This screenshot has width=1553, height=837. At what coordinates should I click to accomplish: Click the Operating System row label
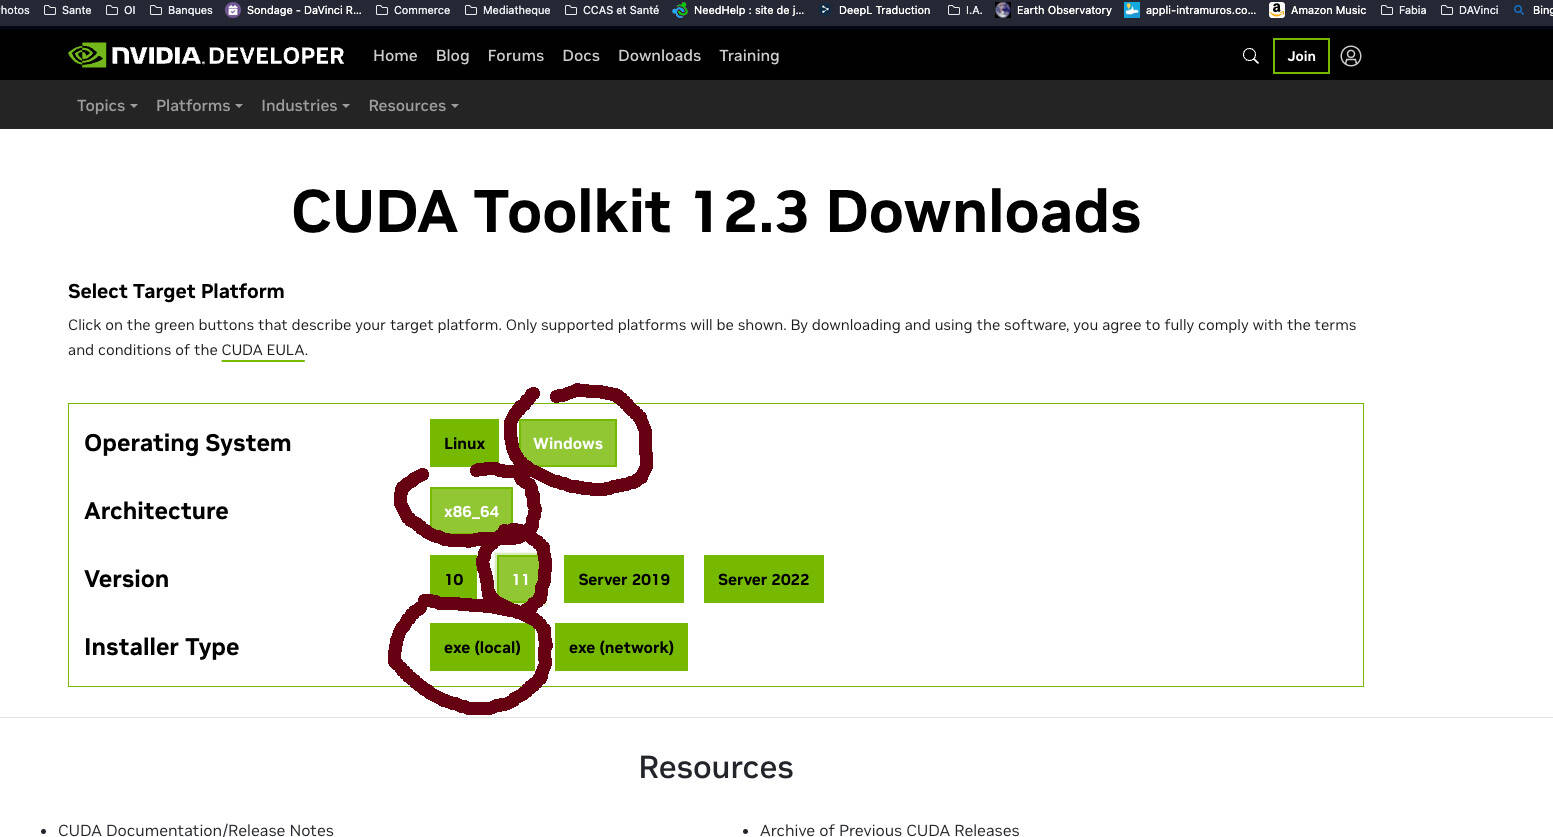click(x=188, y=443)
